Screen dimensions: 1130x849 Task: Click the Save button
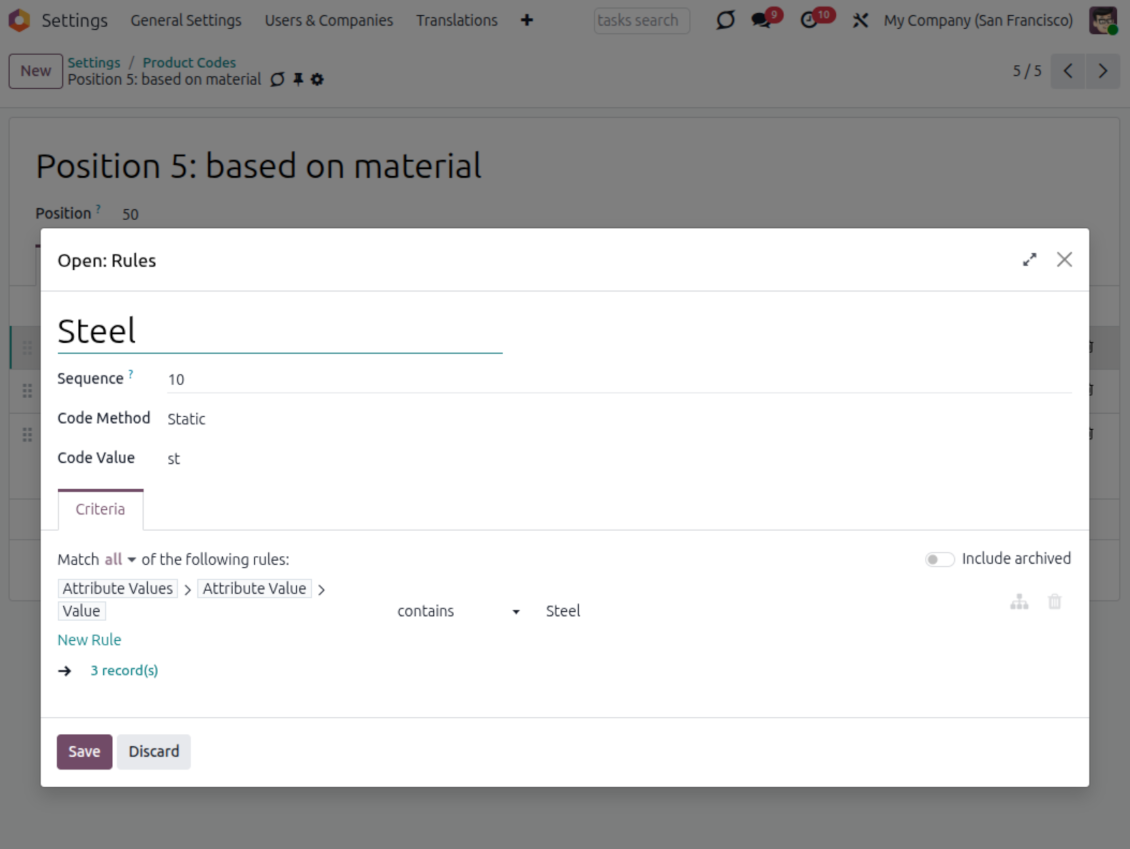click(x=84, y=752)
